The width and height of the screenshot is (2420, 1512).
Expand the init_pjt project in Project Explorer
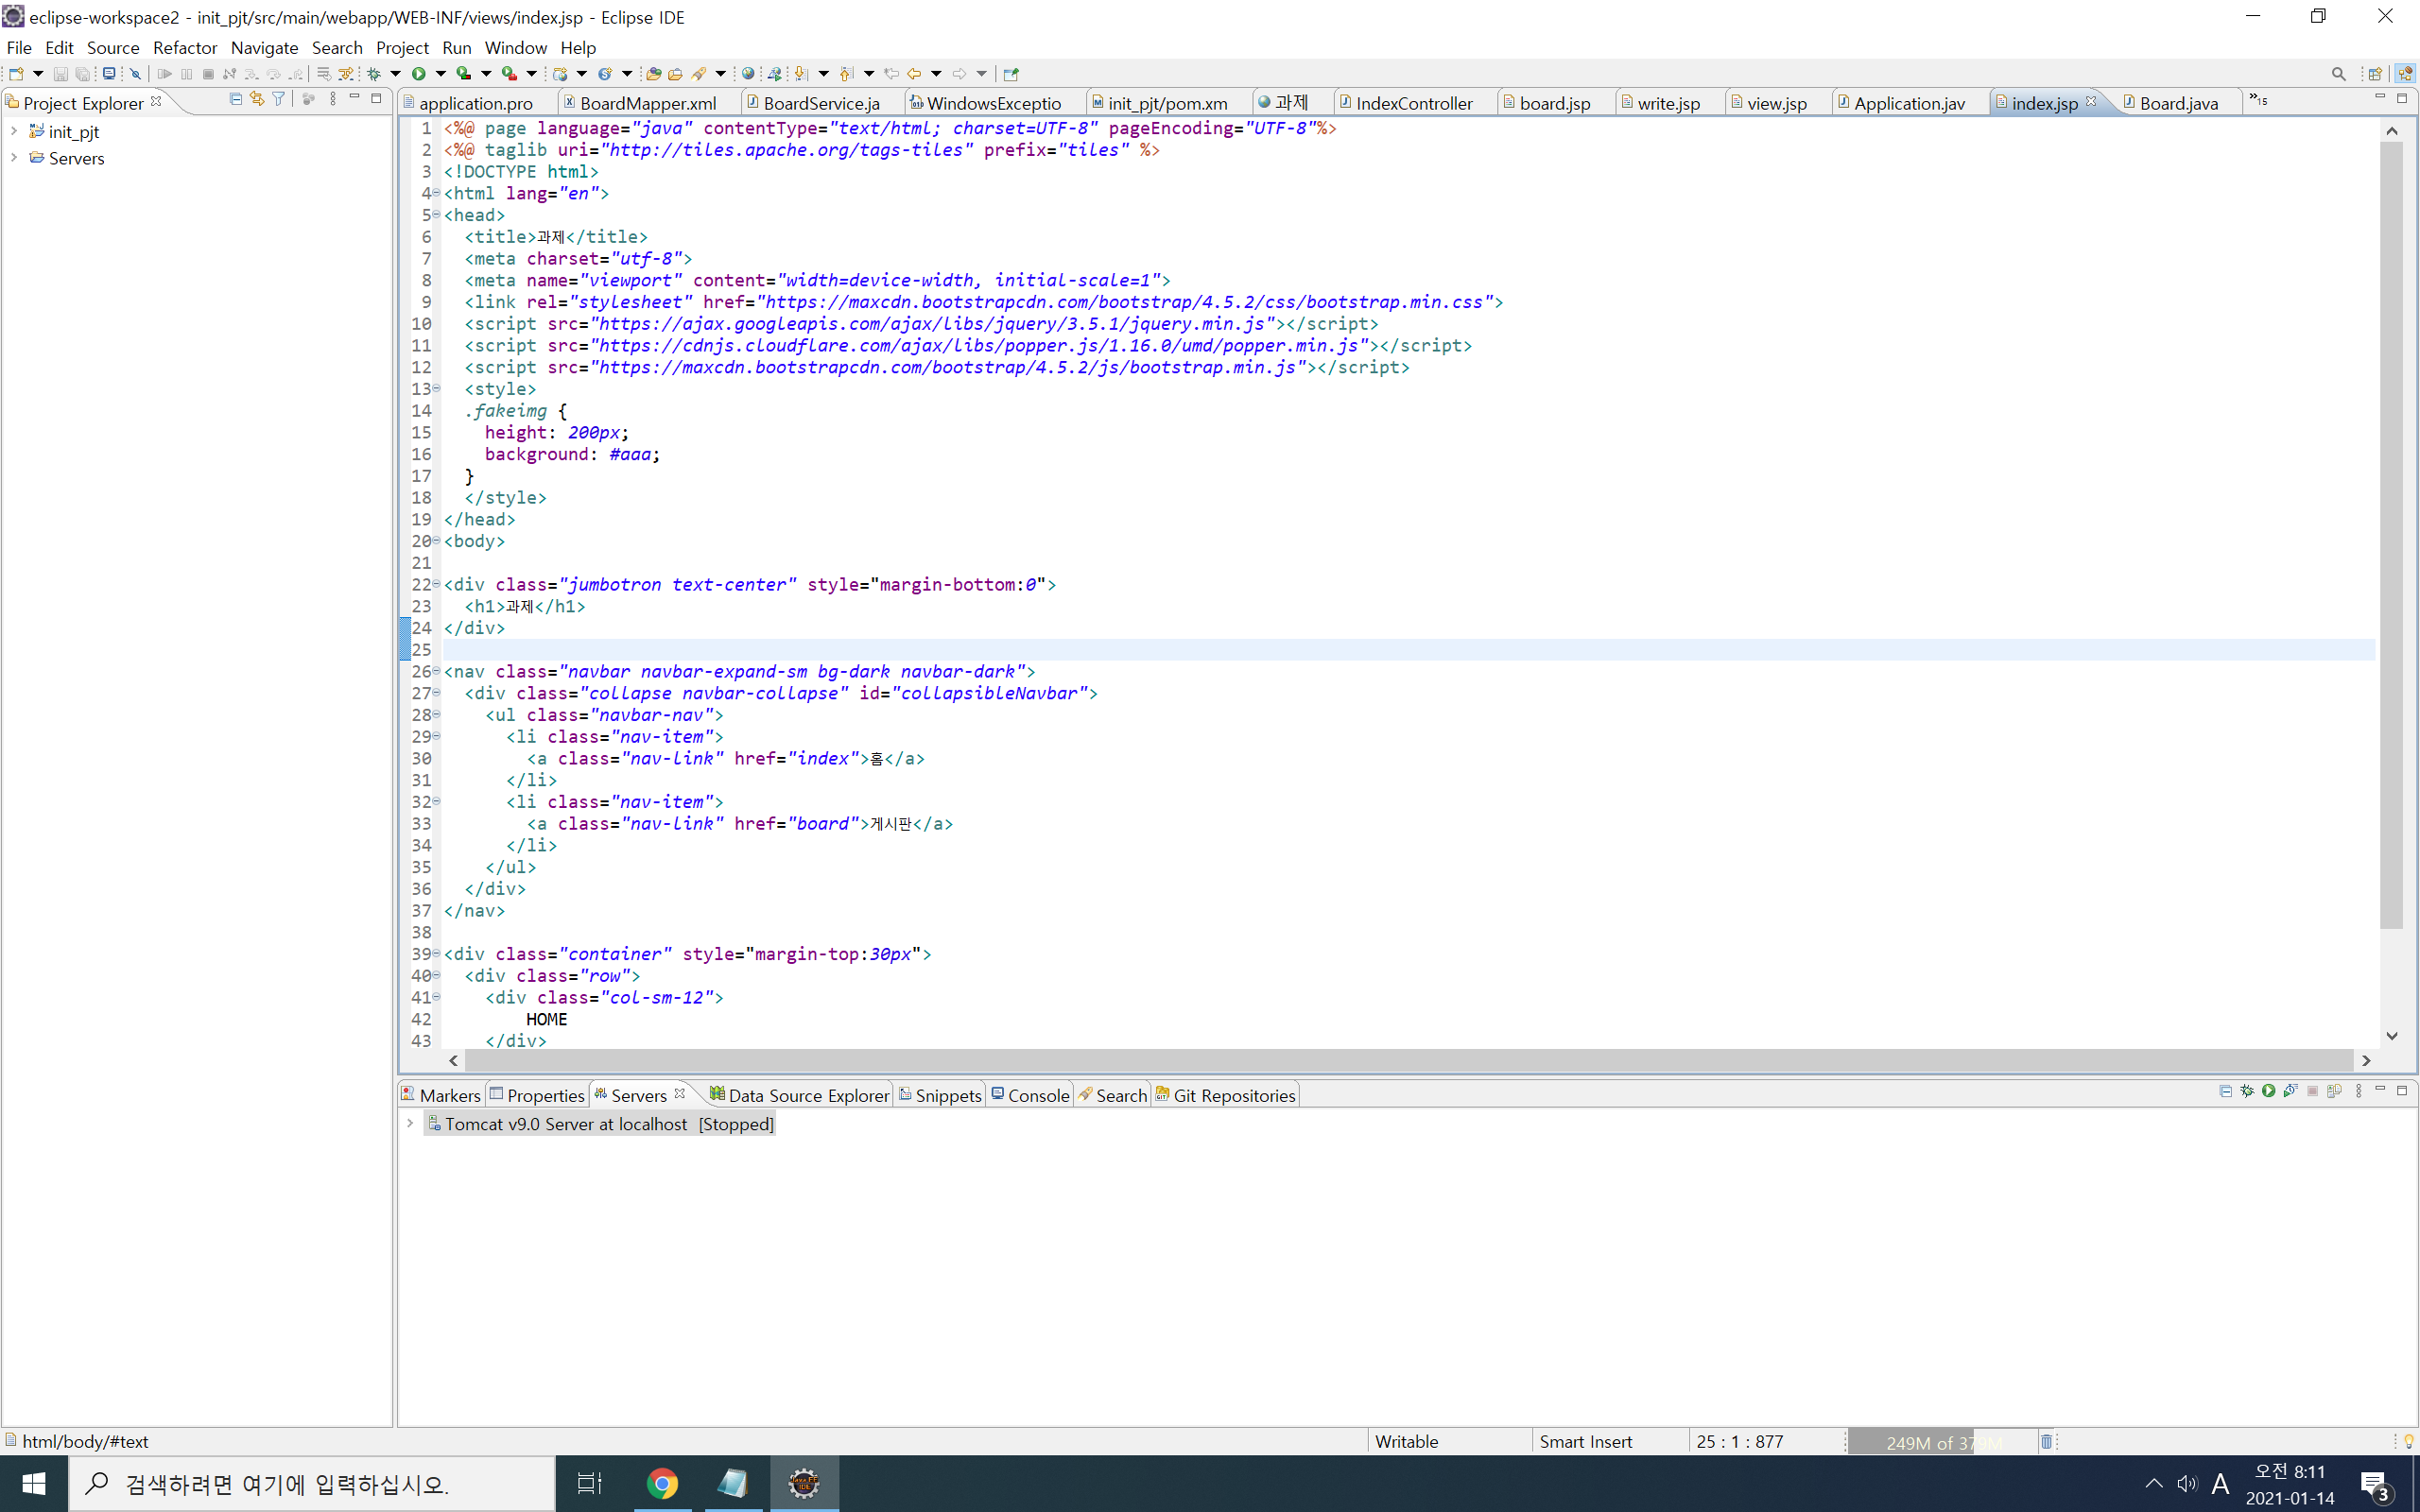(13, 131)
